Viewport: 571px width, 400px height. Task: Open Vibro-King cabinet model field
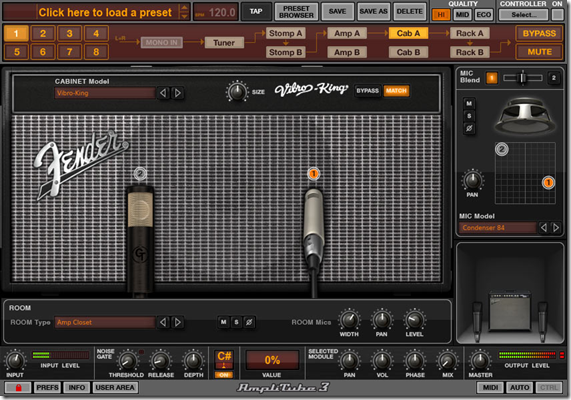(x=105, y=93)
